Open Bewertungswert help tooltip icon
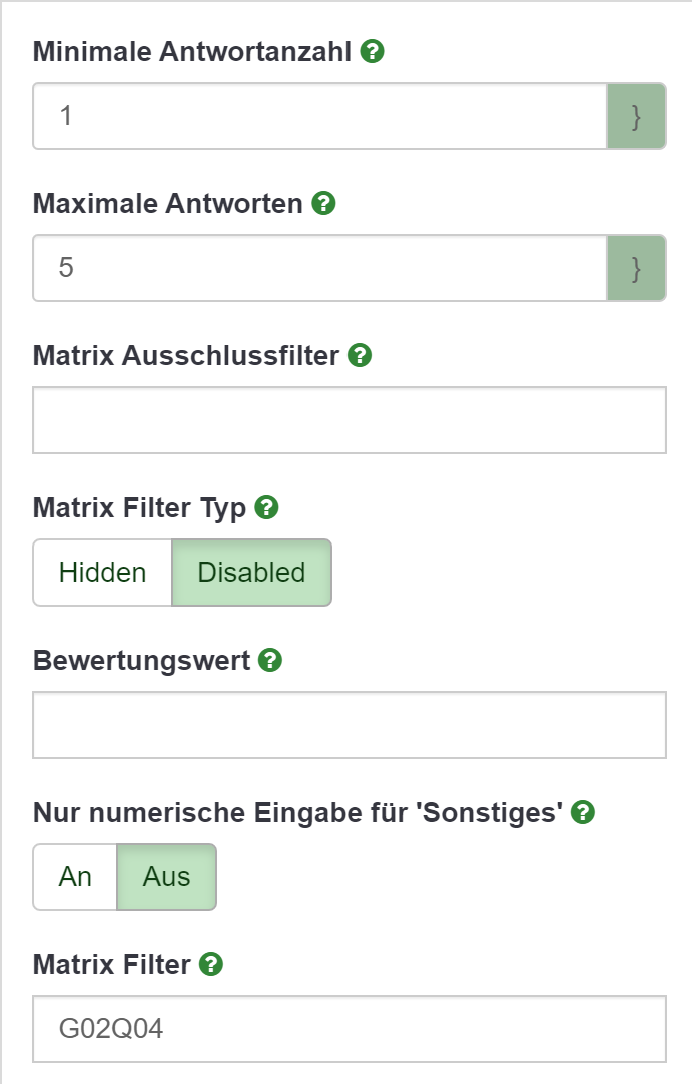Screen dimensions: 692x1084 270,661
